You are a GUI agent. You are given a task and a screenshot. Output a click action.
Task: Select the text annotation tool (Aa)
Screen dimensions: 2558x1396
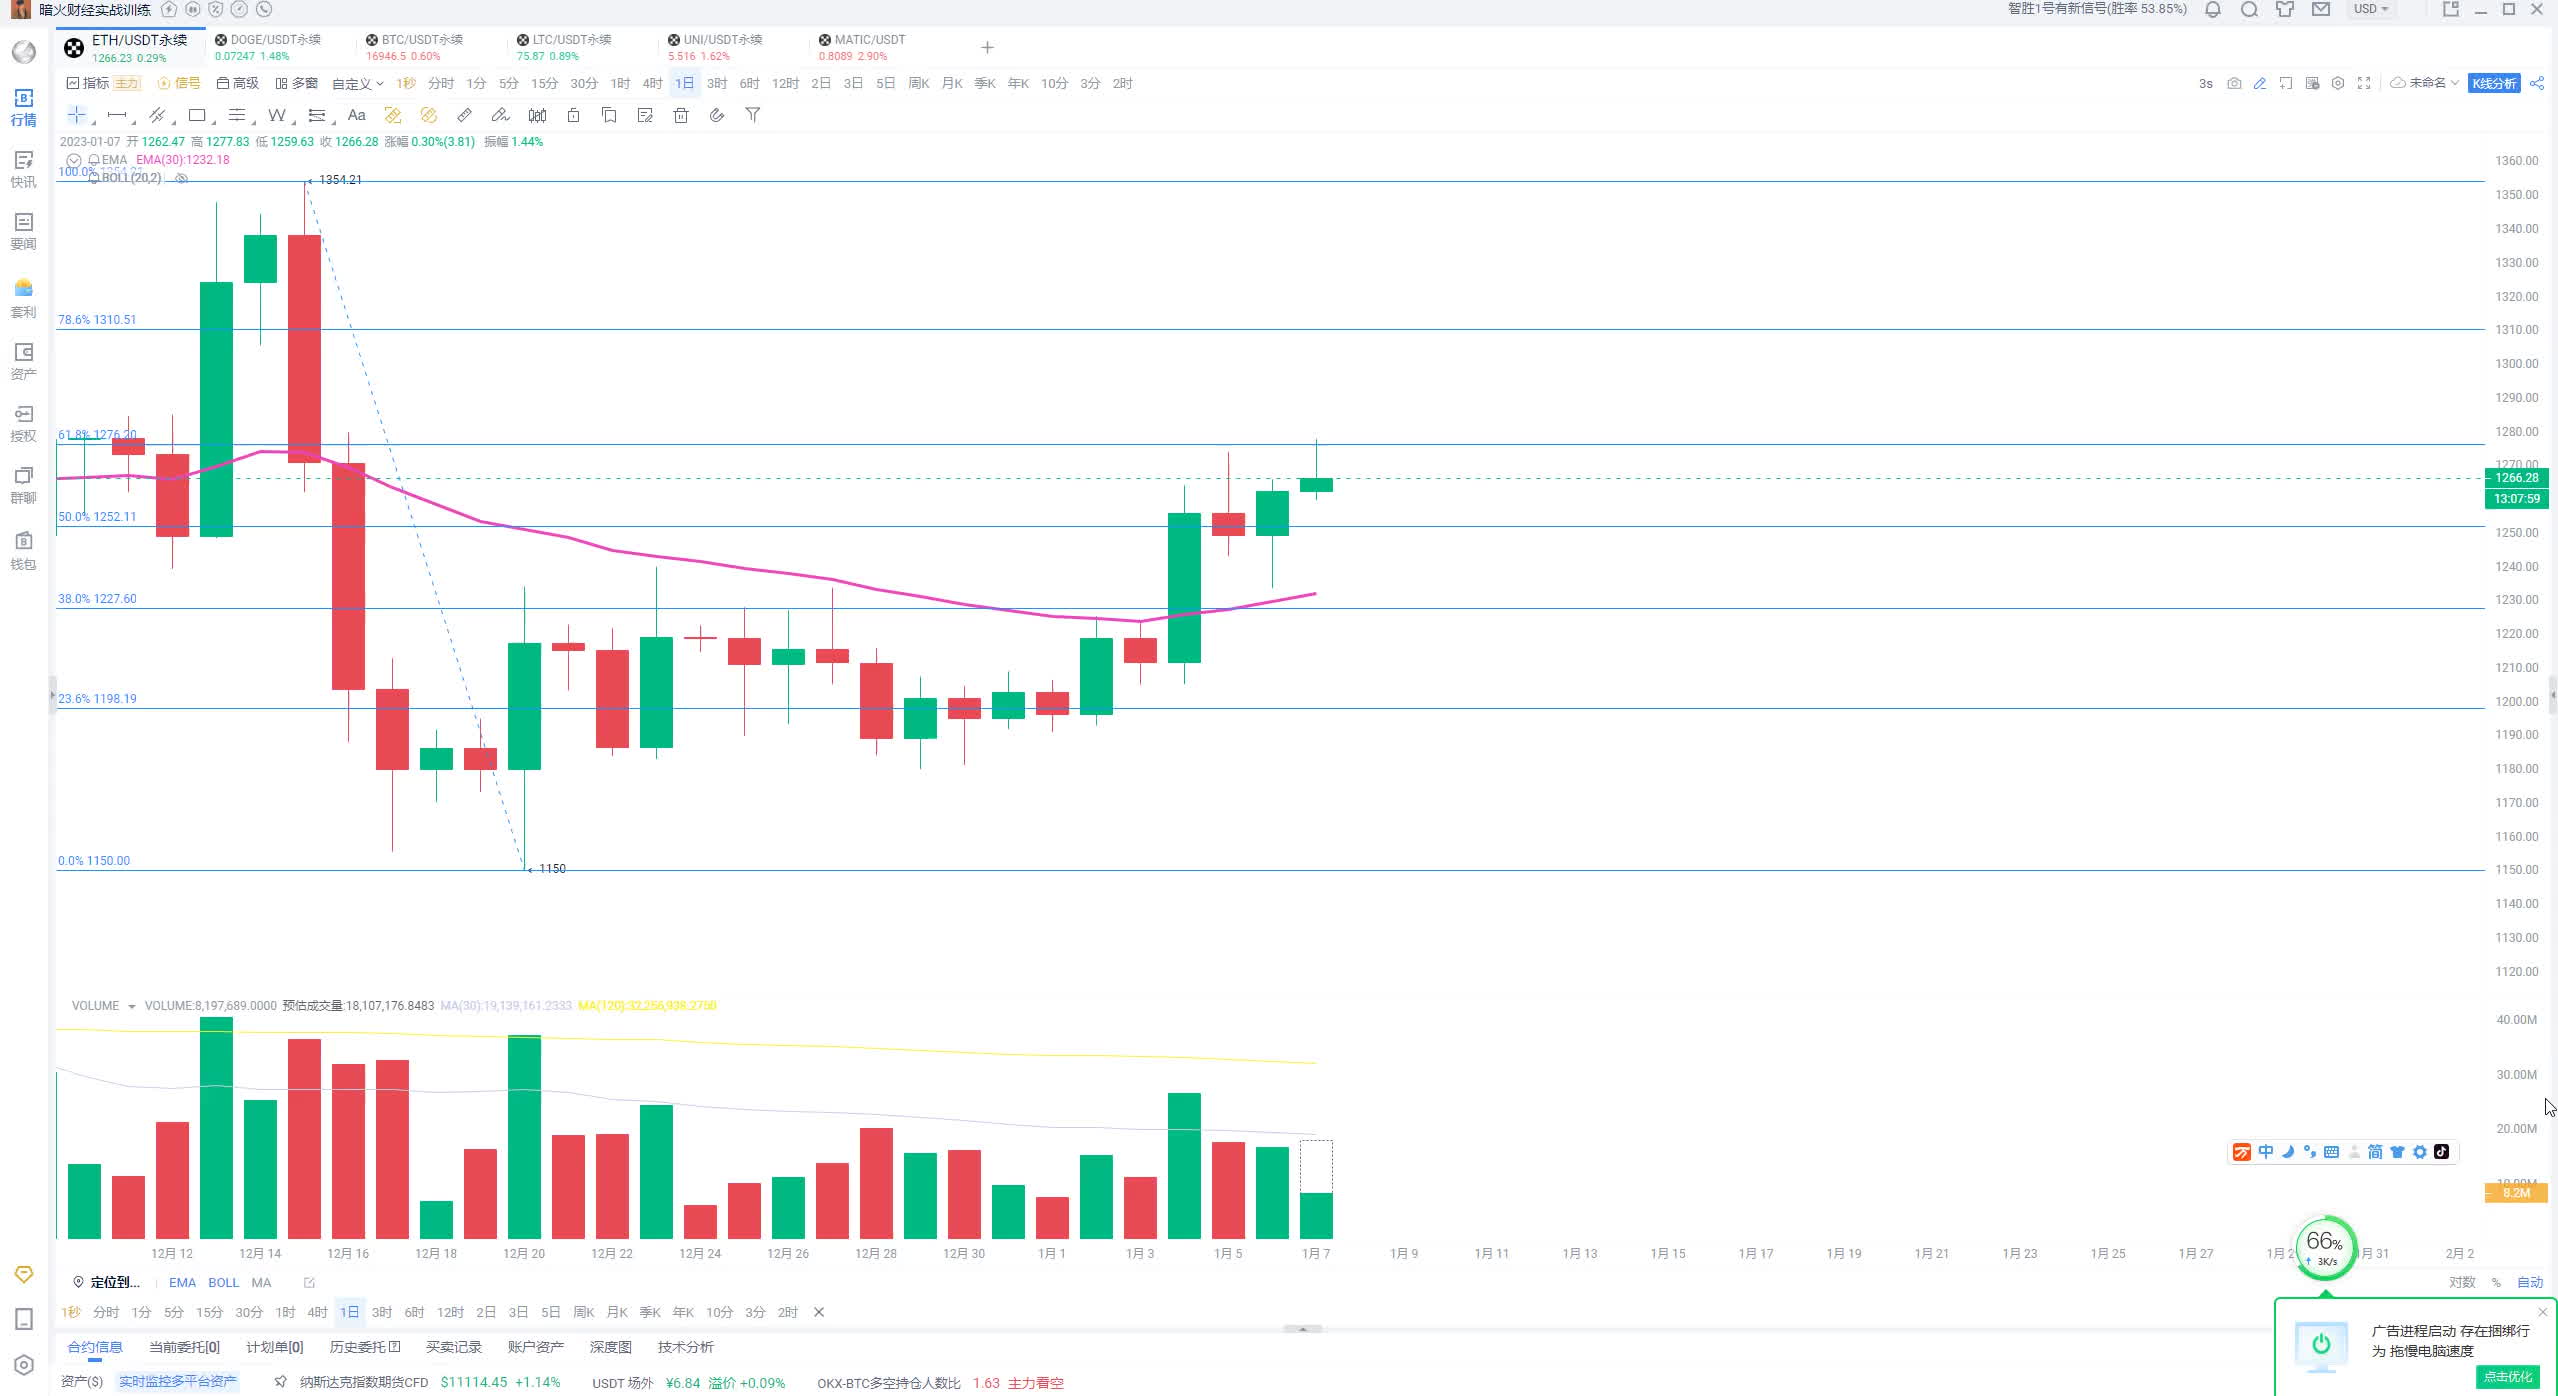pos(356,115)
